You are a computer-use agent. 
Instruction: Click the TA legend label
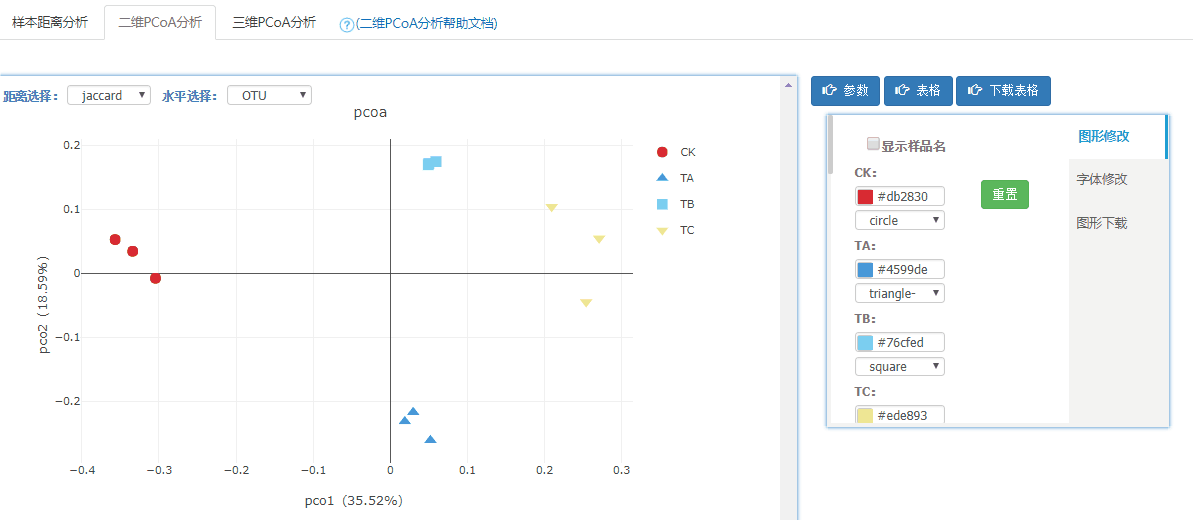[x=687, y=177]
